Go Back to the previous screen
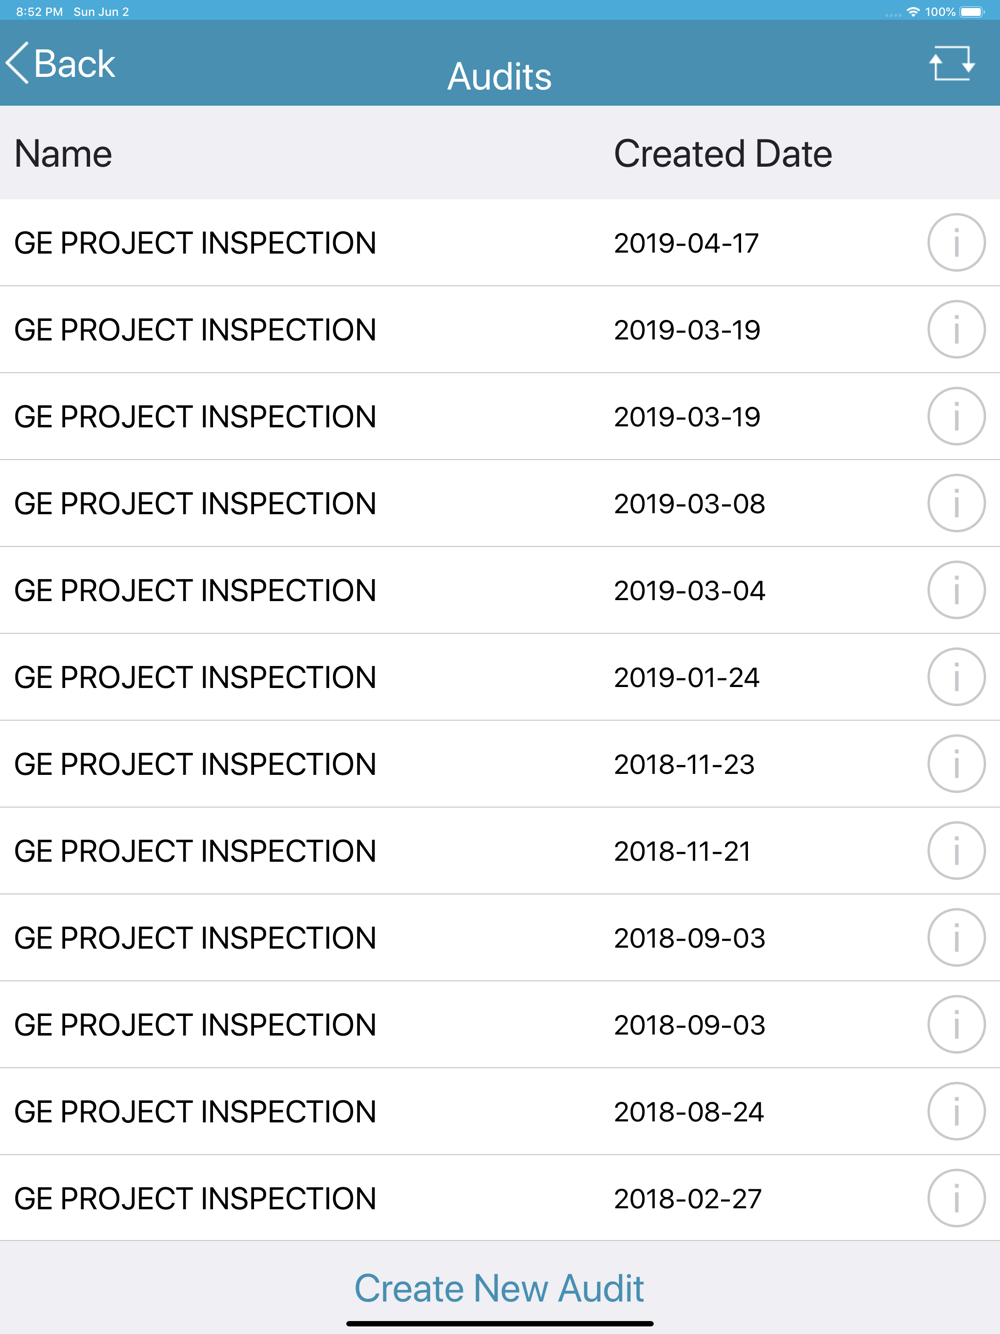The width and height of the screenshot is (1000, 1334). tap(61, 64)
